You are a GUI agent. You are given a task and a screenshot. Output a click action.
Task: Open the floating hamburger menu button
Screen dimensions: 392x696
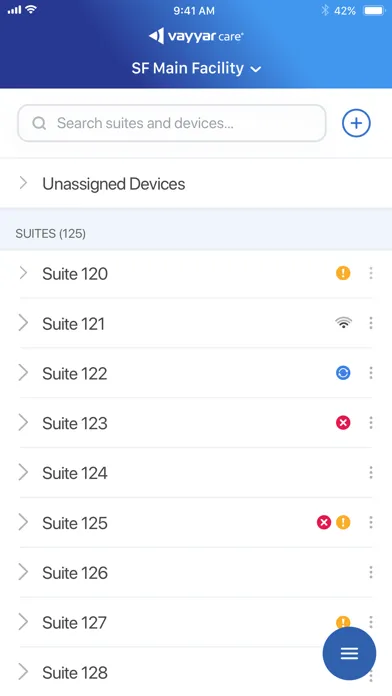[x=349, y=653]
